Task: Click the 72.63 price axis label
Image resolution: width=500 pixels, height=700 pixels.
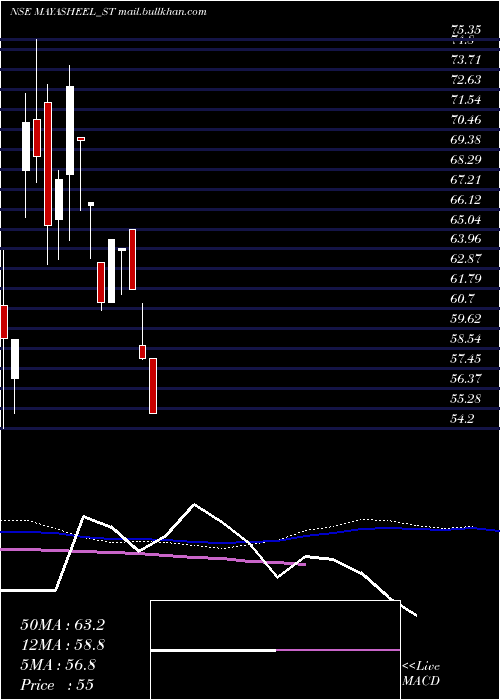Action: 466,80
